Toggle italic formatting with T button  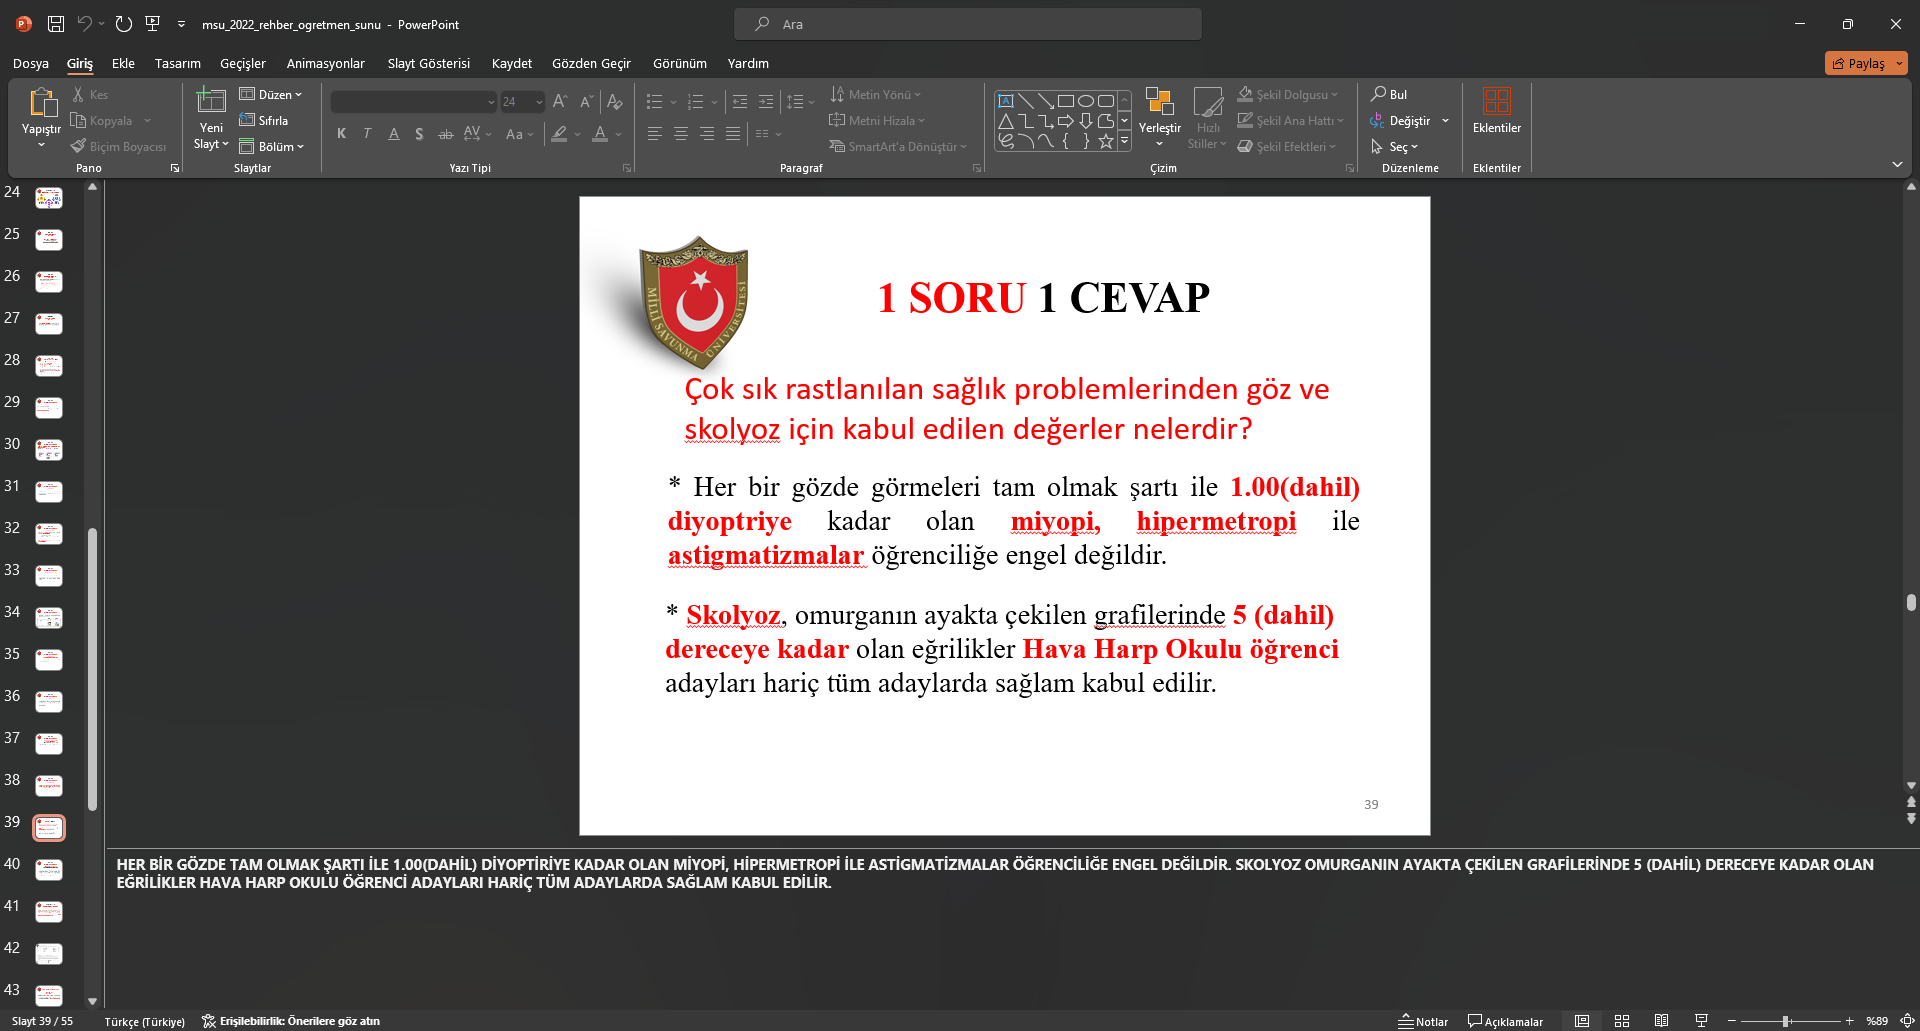click(x=367, y=133)
